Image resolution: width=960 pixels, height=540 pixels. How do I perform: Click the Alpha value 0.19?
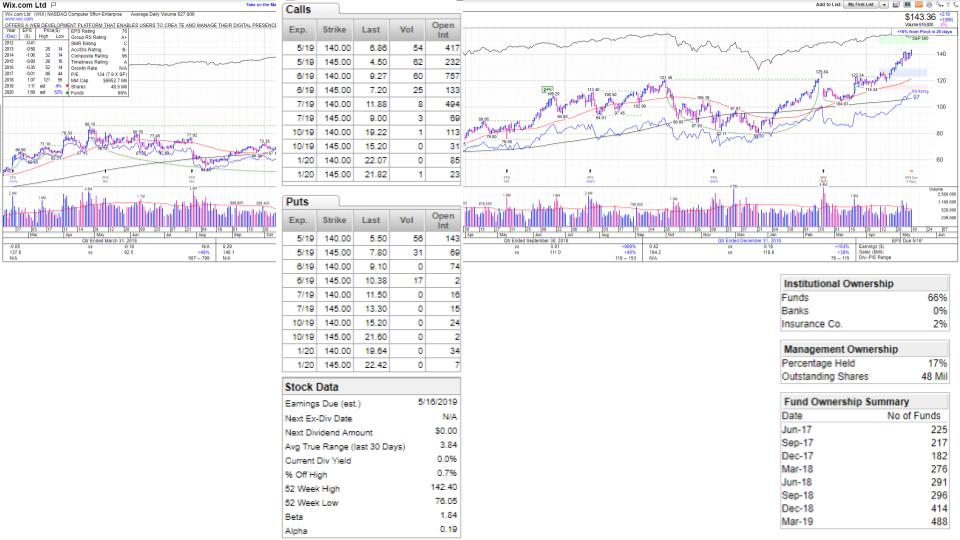tap(449, 530)
